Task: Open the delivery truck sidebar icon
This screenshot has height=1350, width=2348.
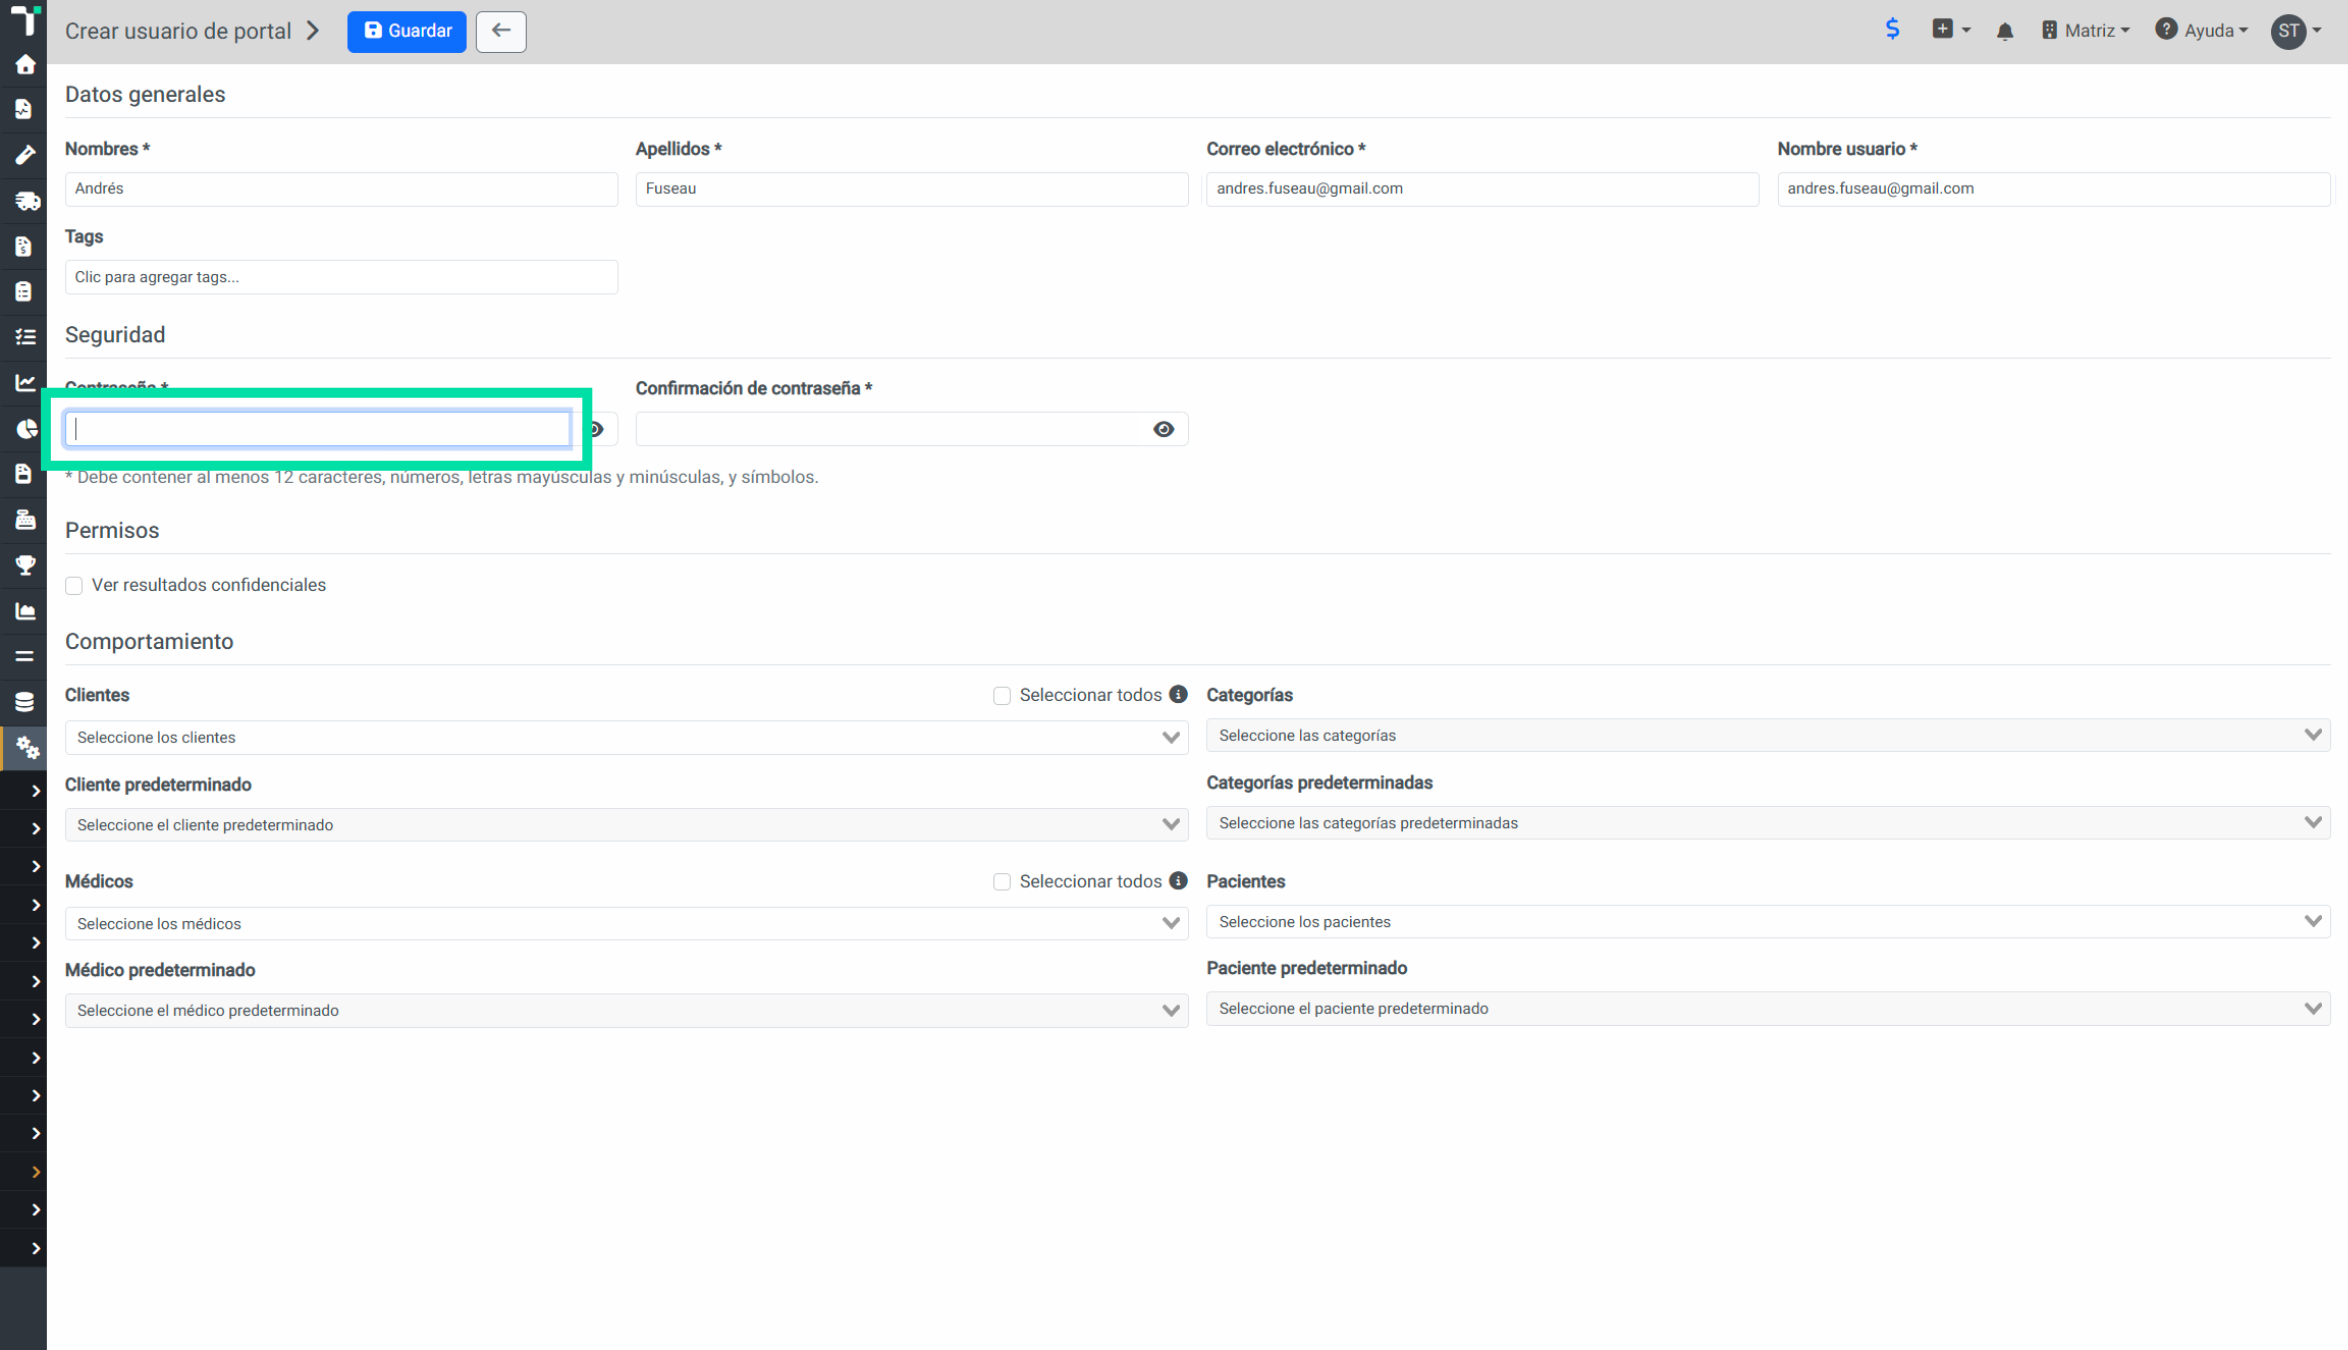Action: pyautogui.click(x=26, y=201)
